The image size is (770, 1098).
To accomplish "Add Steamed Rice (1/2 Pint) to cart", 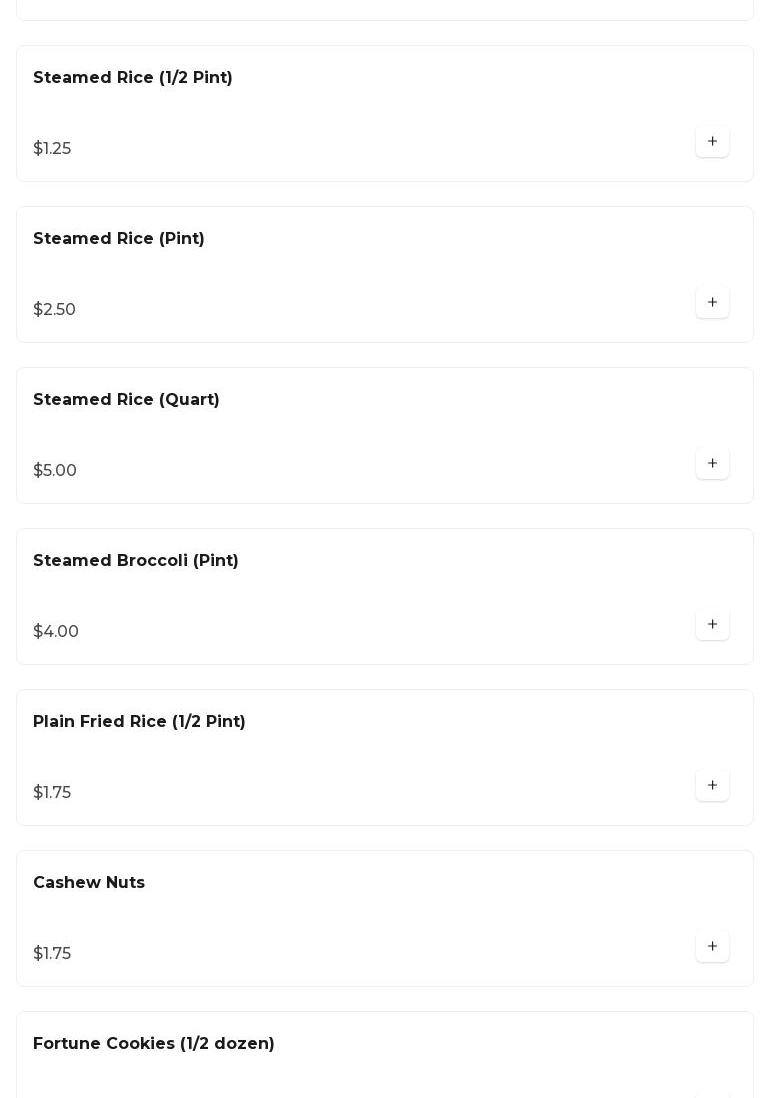I will click(712, 142).
